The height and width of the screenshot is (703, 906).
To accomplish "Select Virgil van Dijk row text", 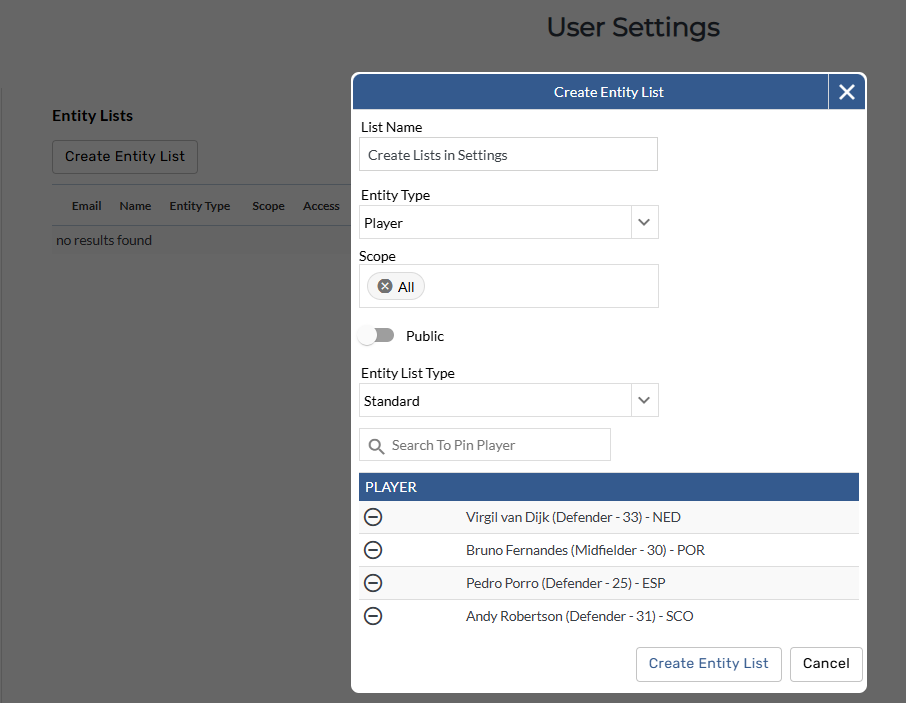I will (573, 517).
